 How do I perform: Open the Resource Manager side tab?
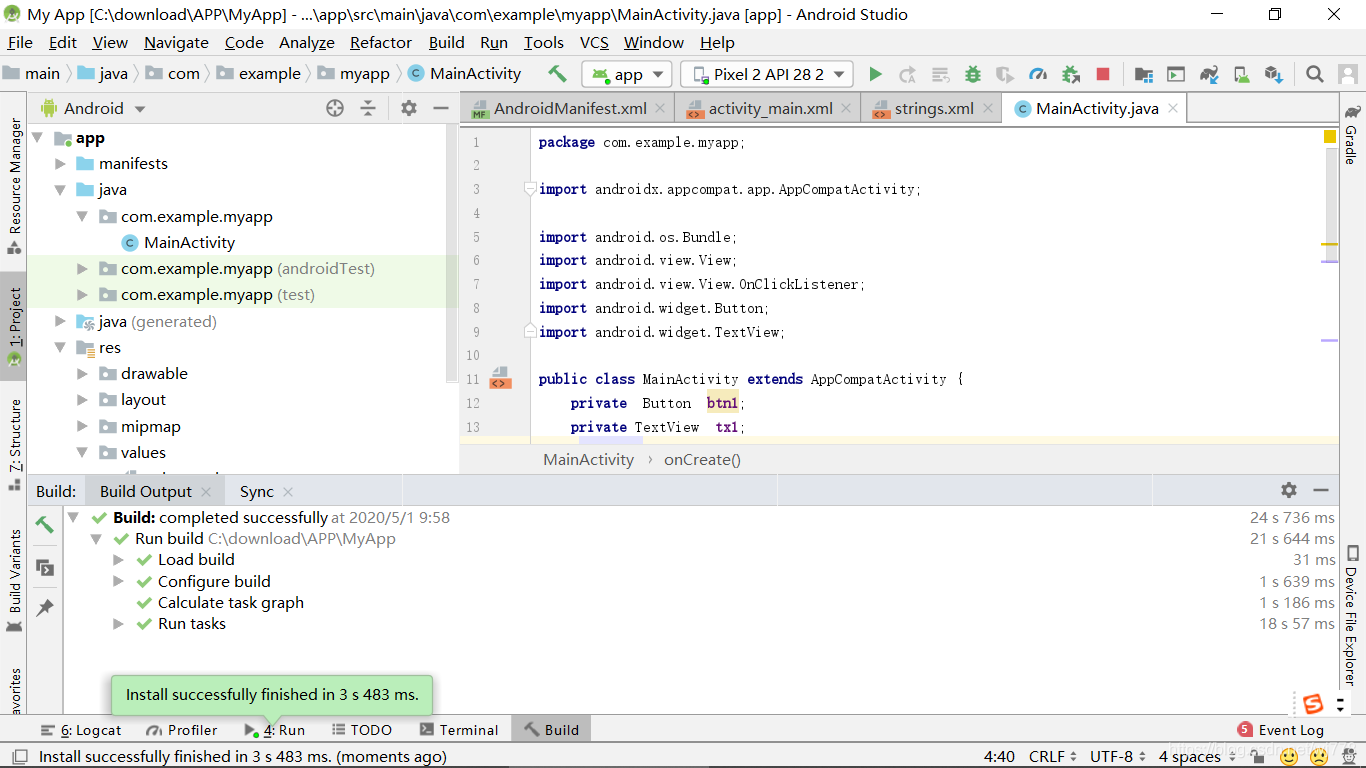pyautogui.click(x=14, y=185)
